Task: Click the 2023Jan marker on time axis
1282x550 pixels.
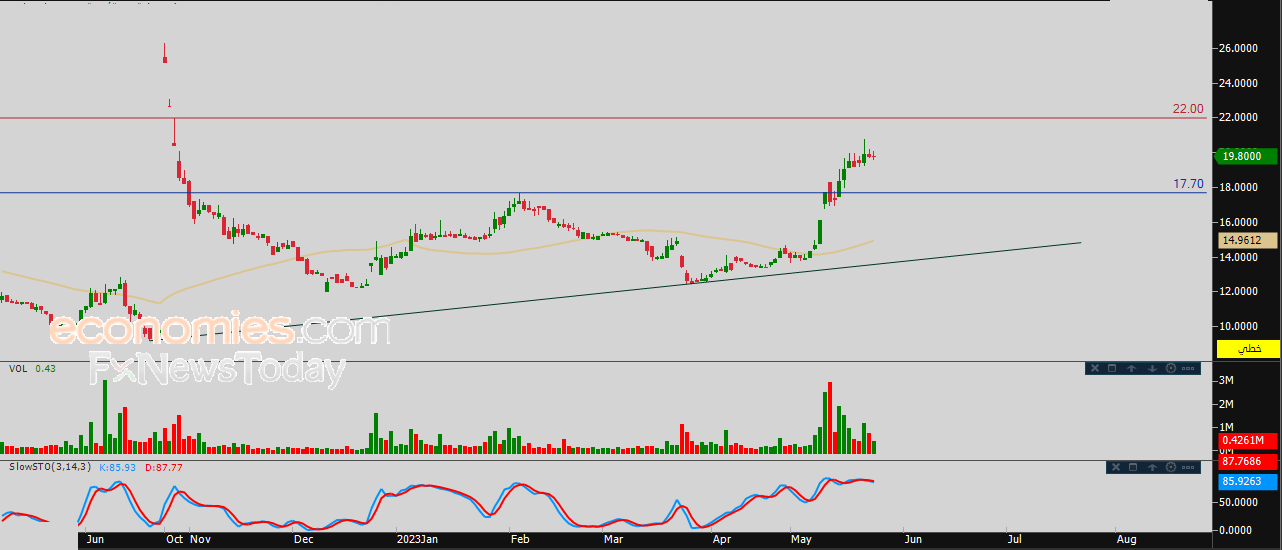Action: 417,540
